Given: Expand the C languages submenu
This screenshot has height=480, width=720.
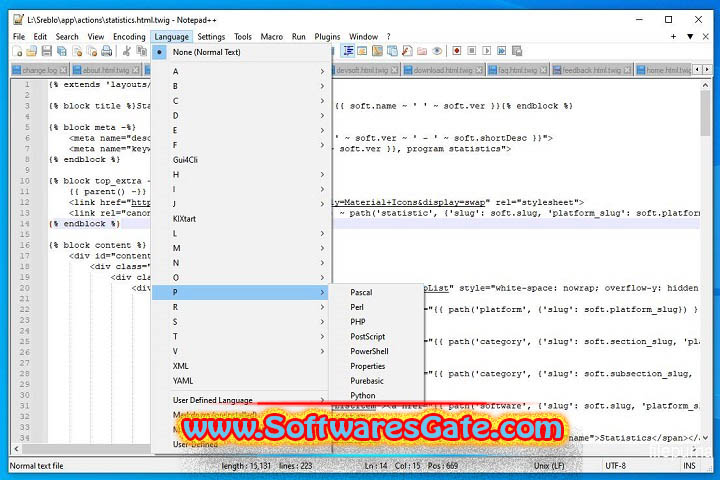Looking at the screenshot, I should 241,101.
